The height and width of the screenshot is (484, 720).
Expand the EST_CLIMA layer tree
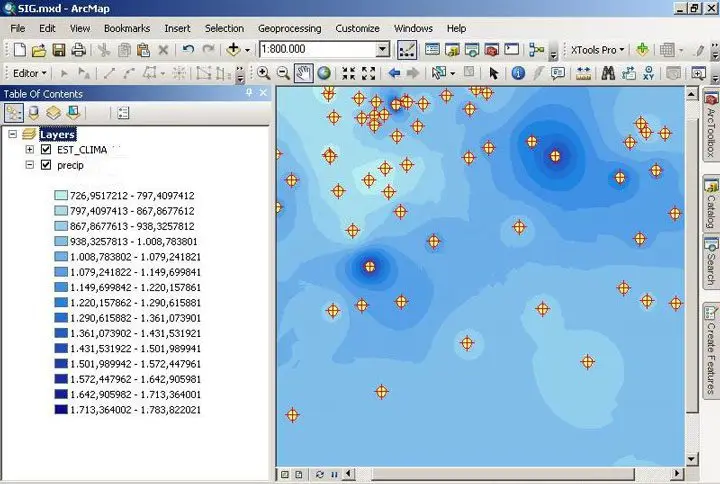point(30,150)
